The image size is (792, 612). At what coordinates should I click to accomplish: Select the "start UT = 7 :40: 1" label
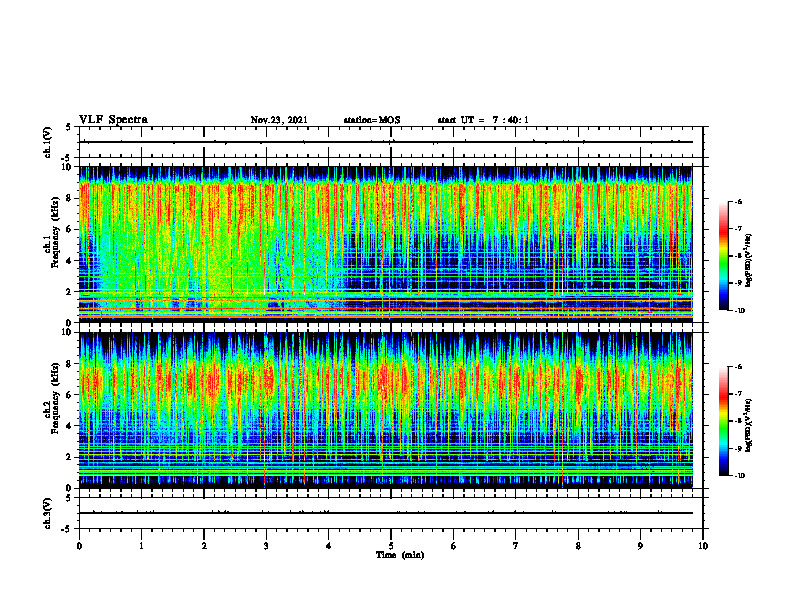point(483,120)
